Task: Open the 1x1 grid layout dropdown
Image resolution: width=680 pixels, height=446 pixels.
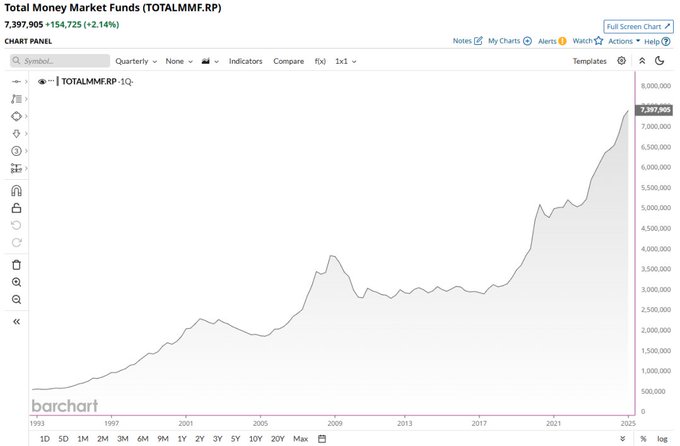Action: click(346, 61)
